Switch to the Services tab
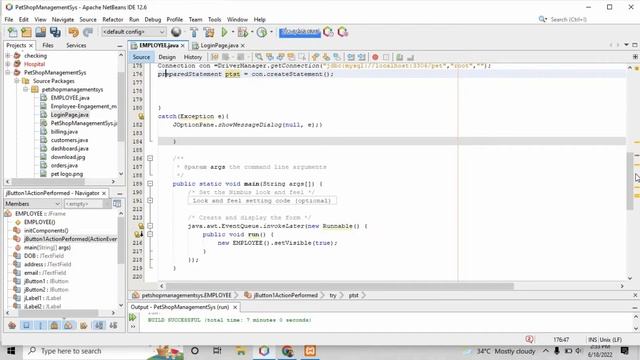This screenshot has width=640, height=360. [x=76, y=45]
